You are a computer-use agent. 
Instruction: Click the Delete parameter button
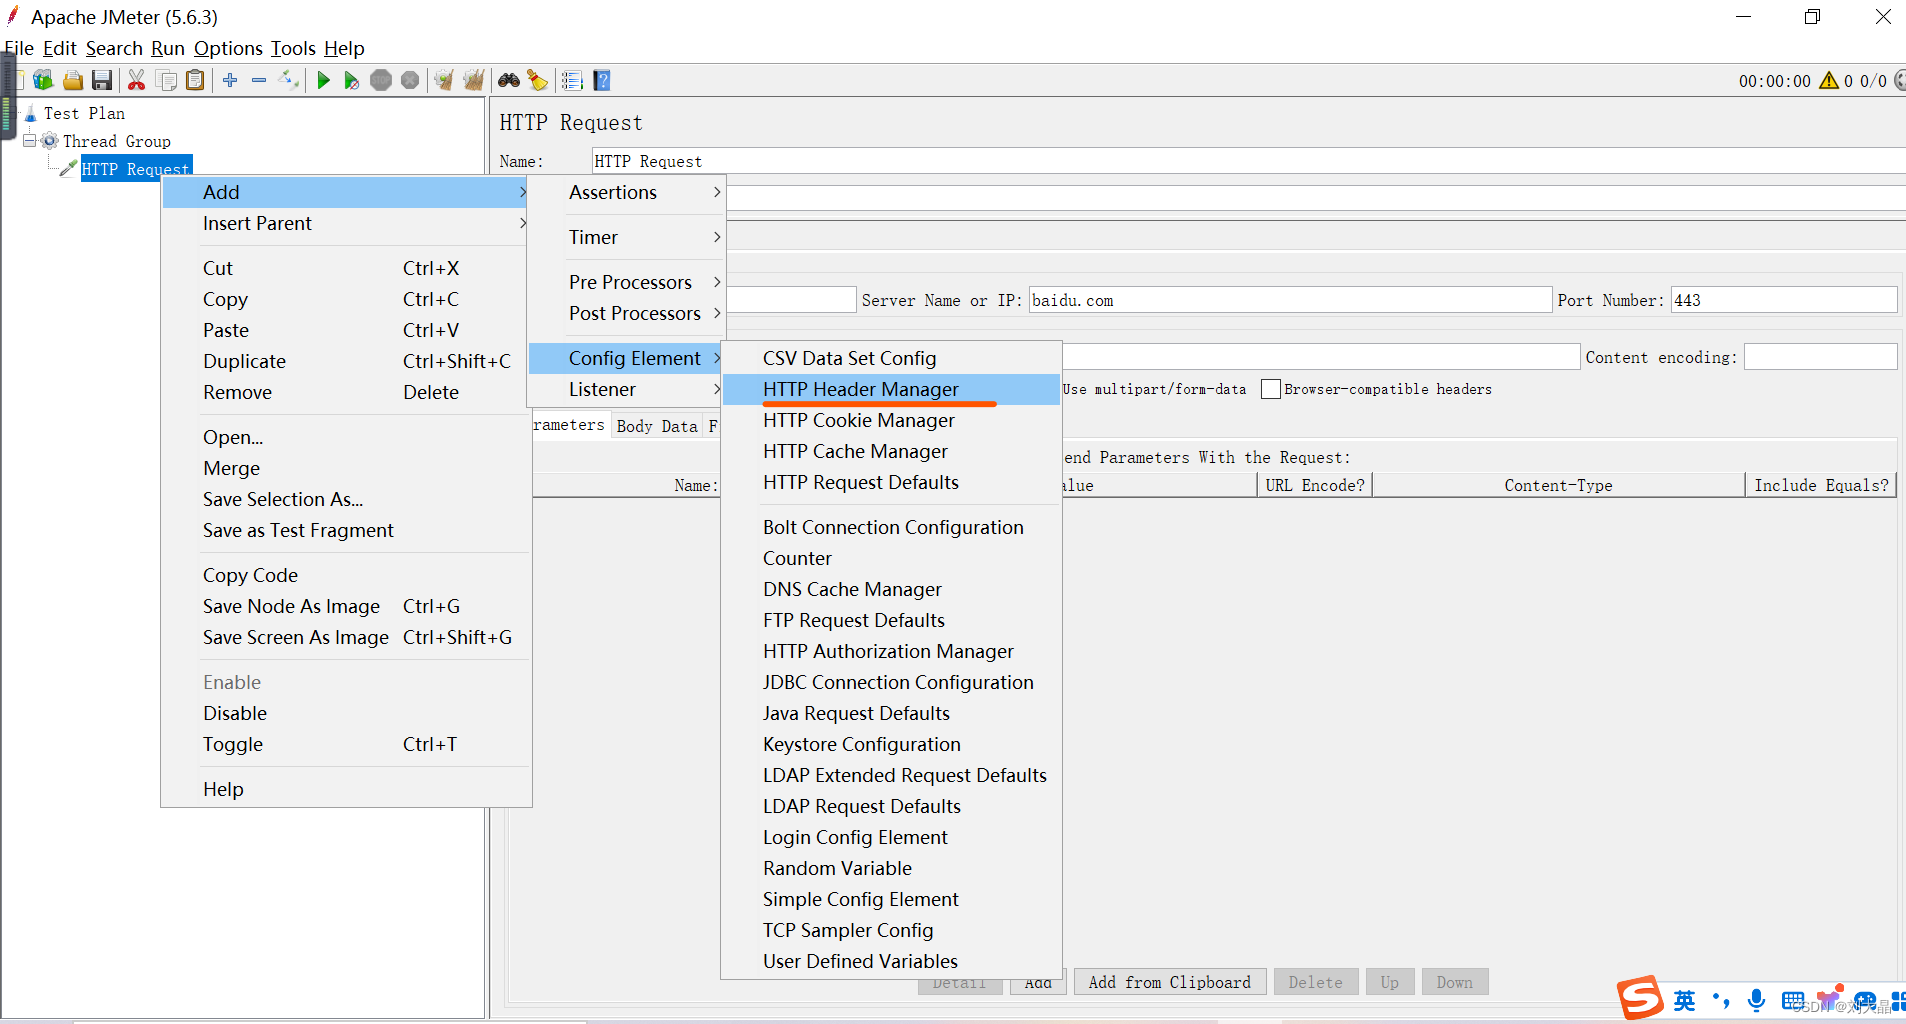(x=1315, y=982)
